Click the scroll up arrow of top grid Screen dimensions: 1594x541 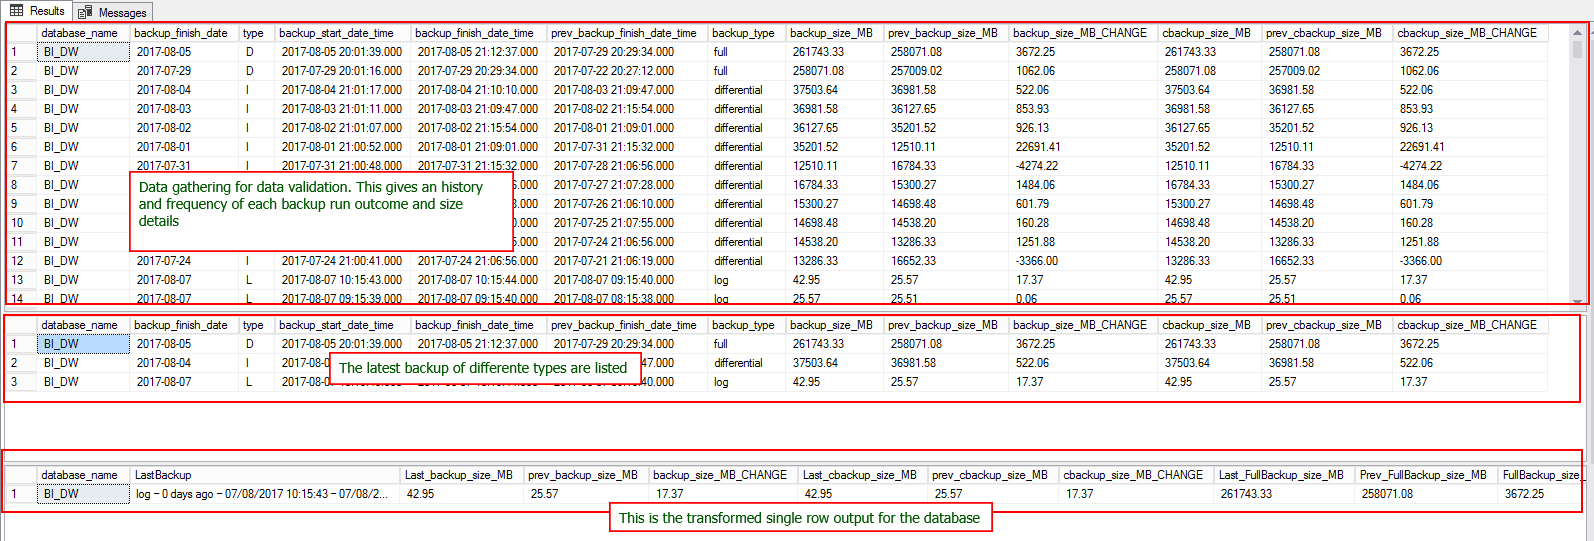1577,33
